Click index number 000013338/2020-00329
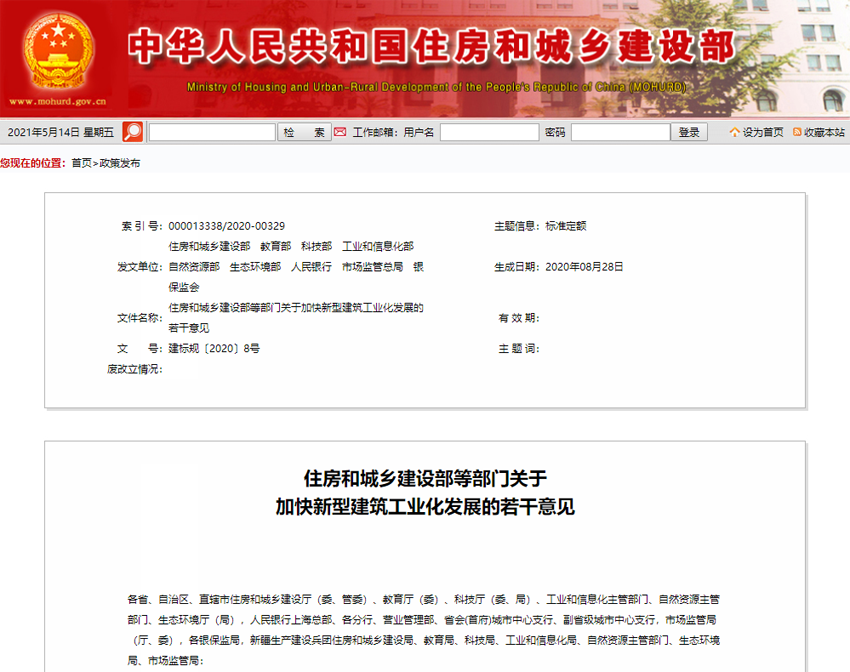 click(x=227, y=226)
